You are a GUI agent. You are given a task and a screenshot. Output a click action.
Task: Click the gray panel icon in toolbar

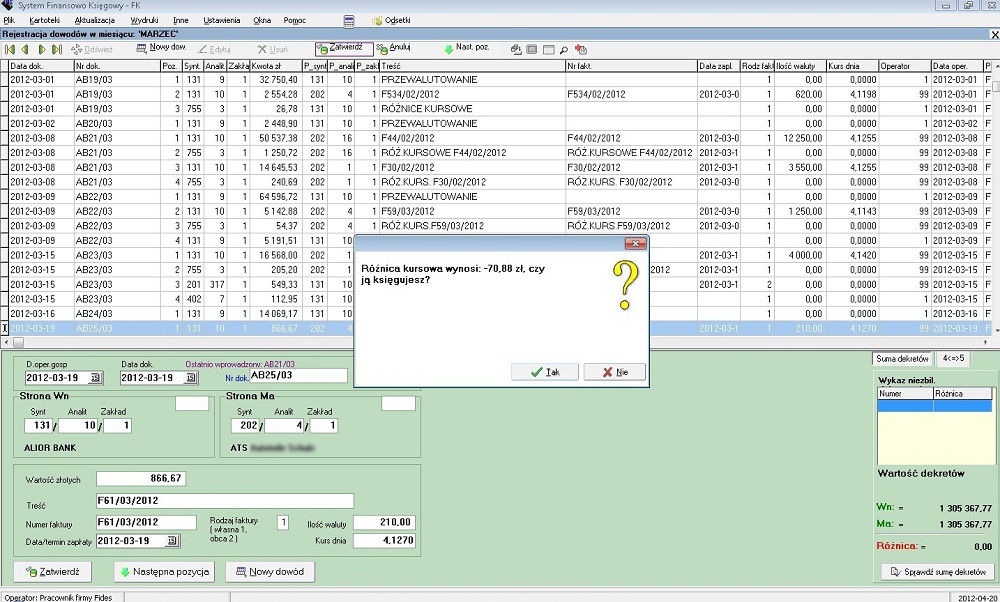(532, 50)
